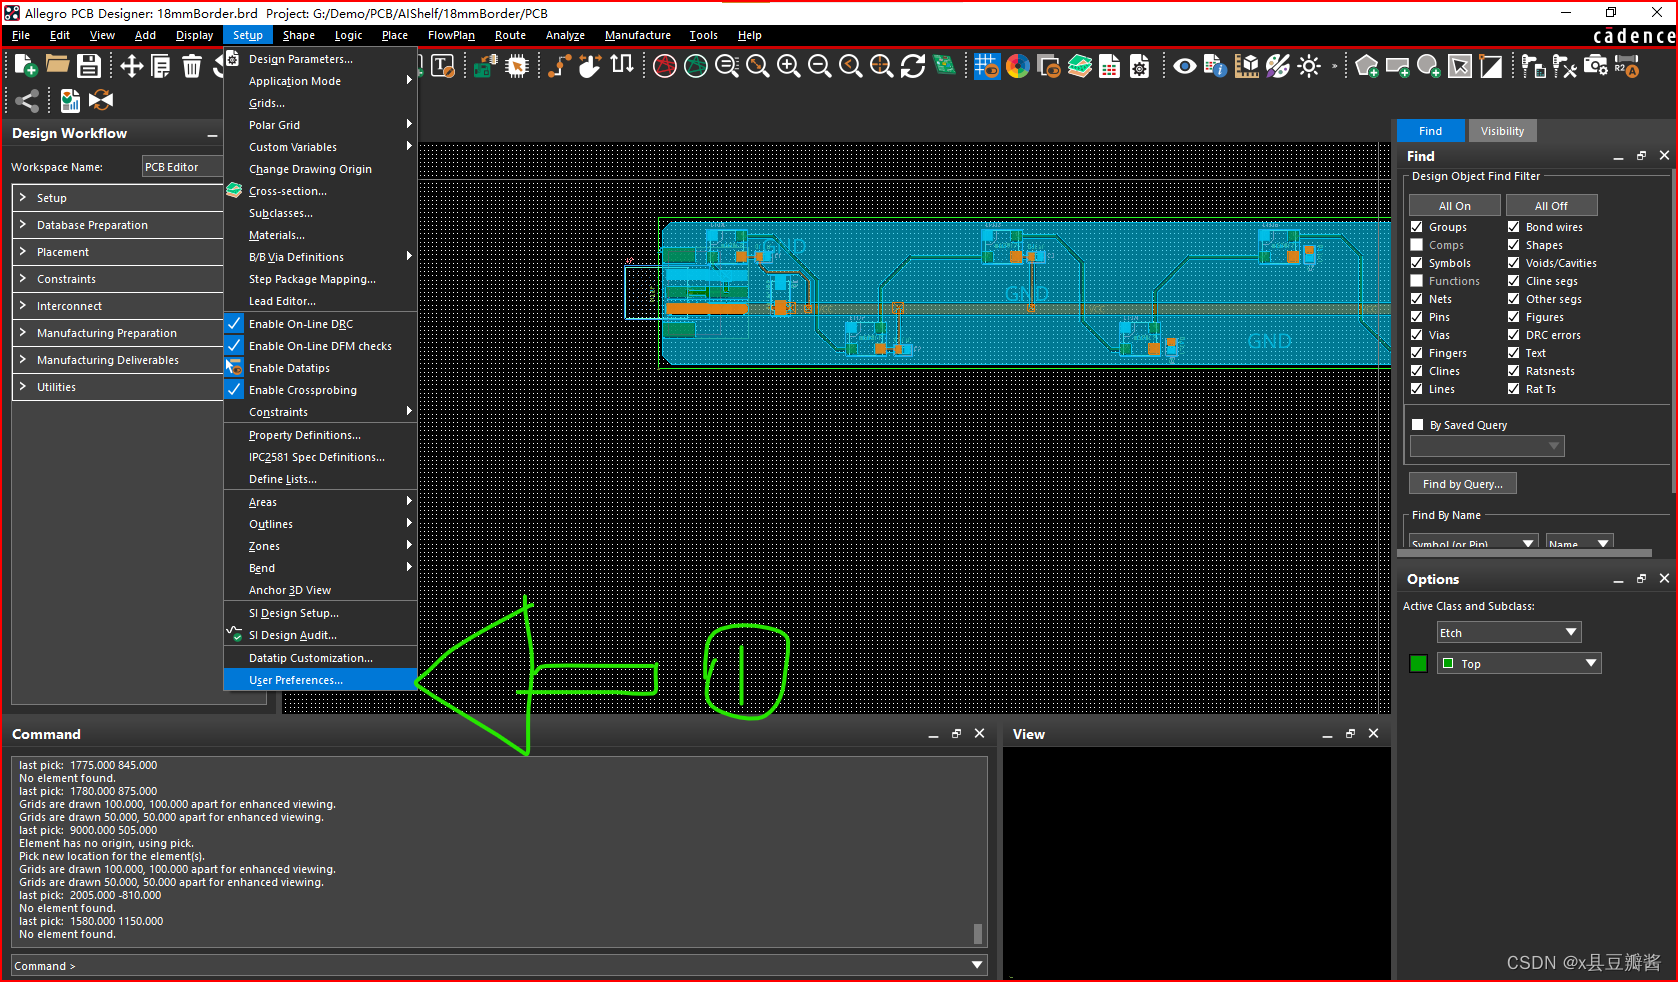Enable the Comps checkbox
The width and height of the screenshot is (1678, 982).
click(x=1417, y=245)
